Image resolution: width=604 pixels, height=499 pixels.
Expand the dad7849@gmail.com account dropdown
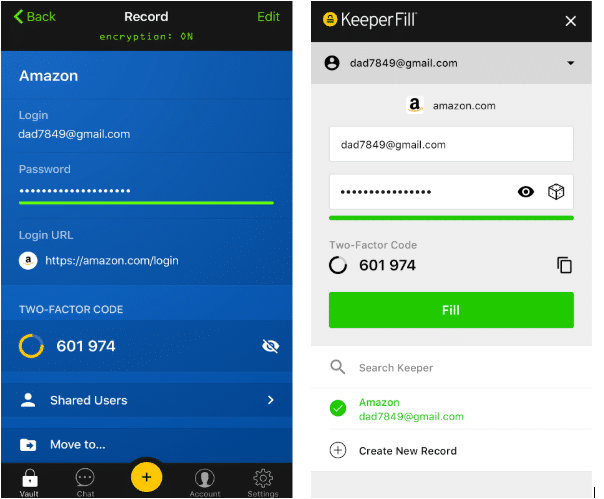571,63
